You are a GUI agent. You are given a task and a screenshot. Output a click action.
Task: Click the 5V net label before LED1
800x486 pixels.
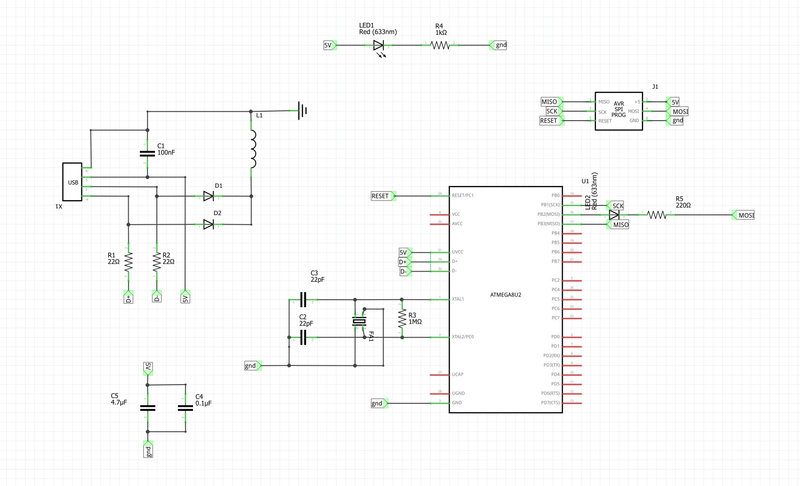point(328,45)
